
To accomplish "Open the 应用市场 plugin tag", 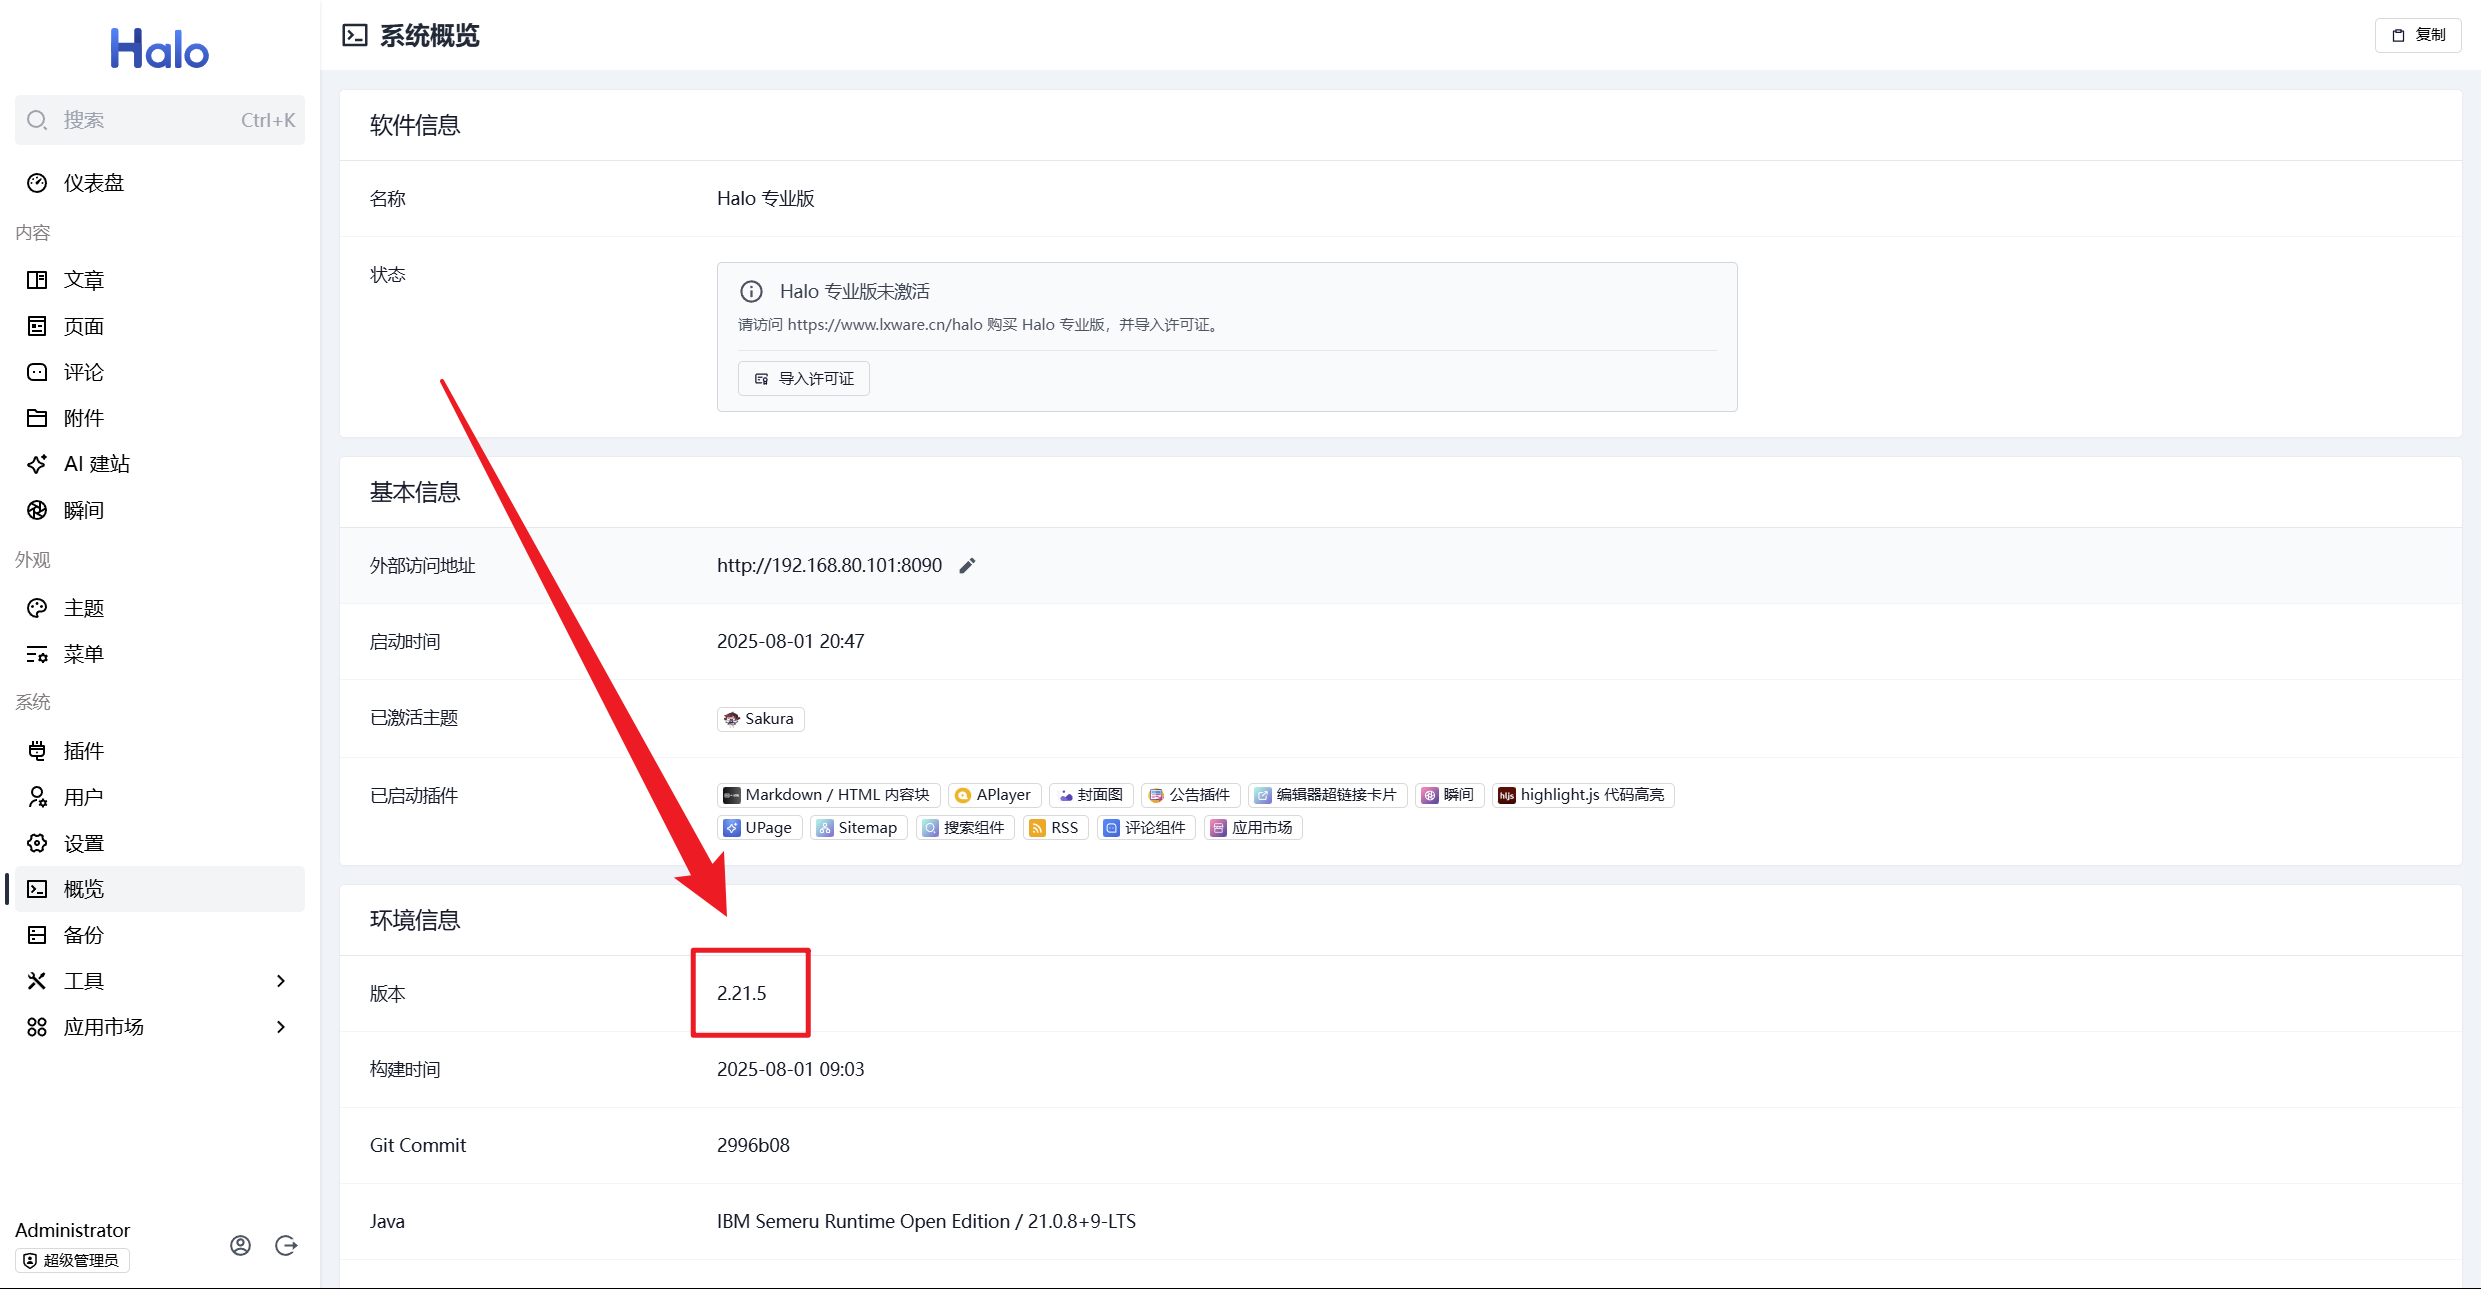I will pyautogui.click(x=1253, y=828).
